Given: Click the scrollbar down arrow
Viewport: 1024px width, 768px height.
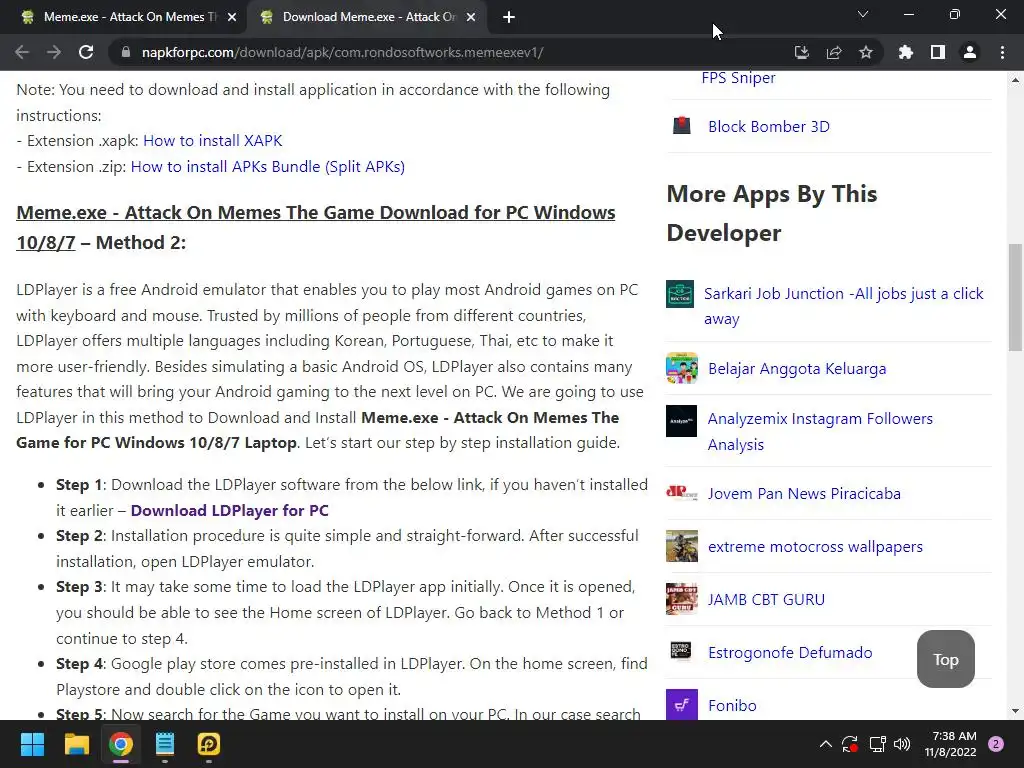Looking at the screenshot, I should (x=1015, y=711).
